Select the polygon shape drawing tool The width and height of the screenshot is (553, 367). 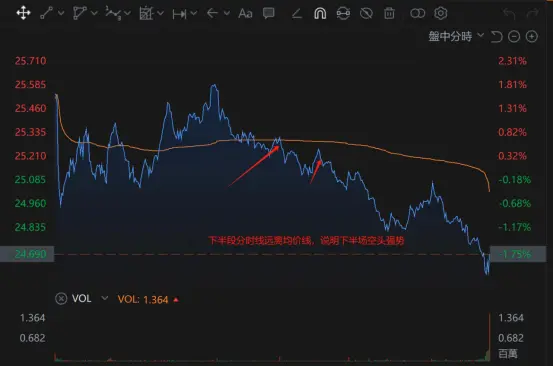(79, 13)
